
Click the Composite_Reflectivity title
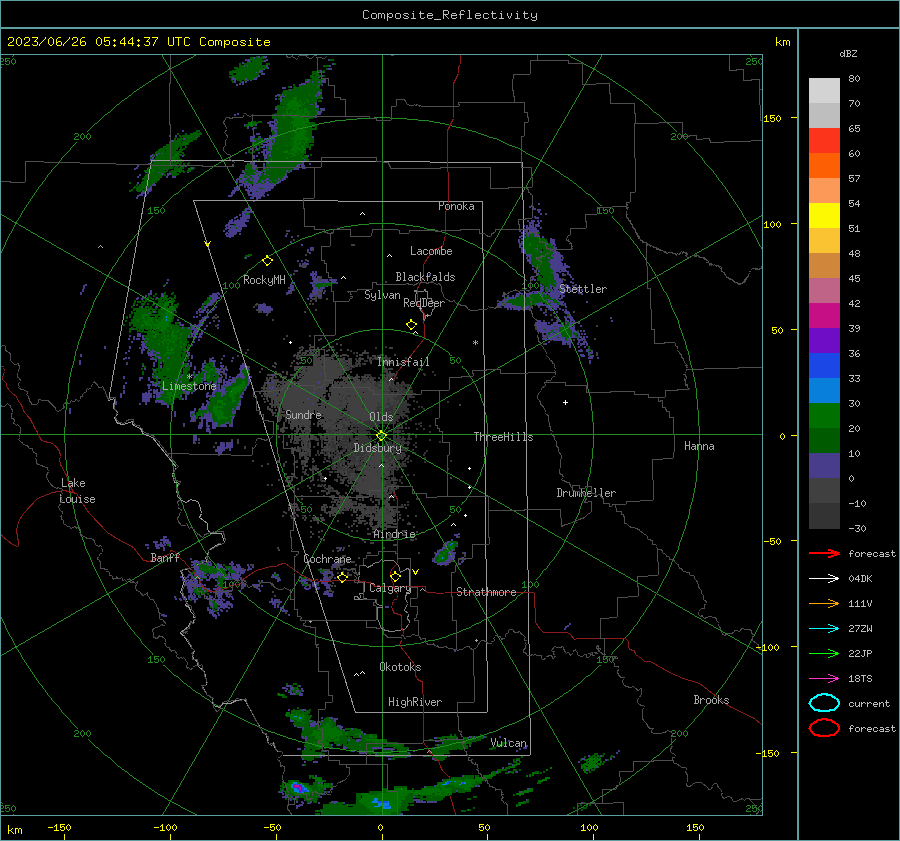coord(449,15)
